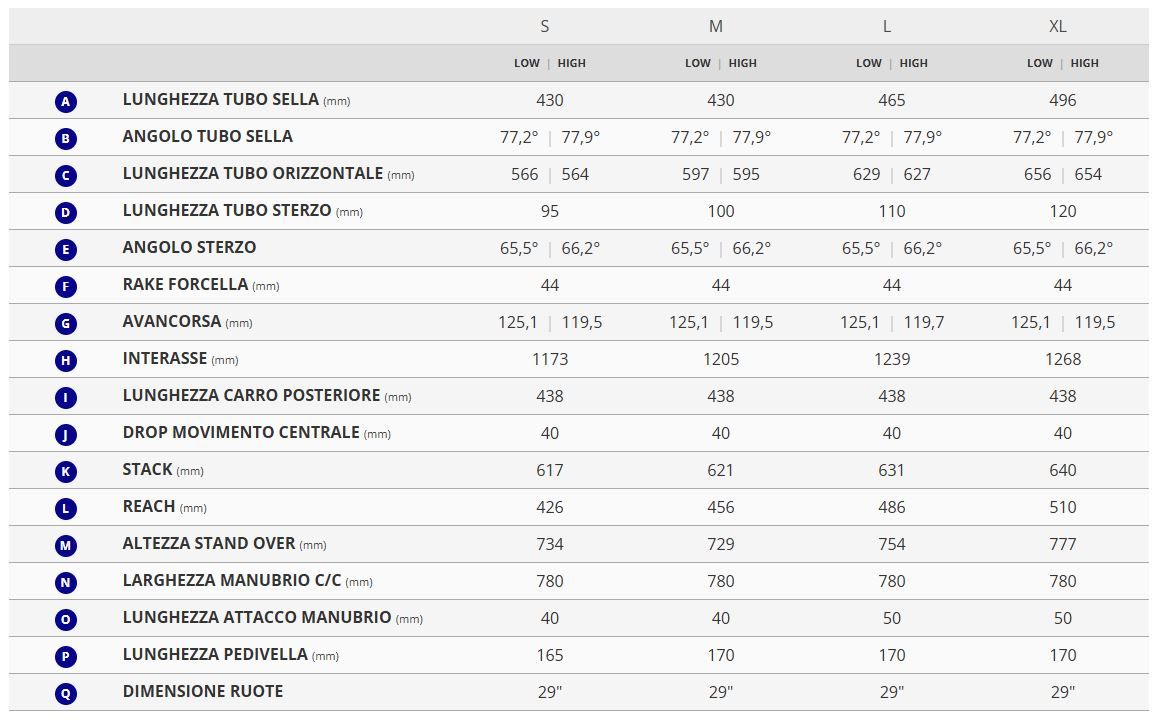Click the N badge beside Larghezza Manubrio
The width and height of the screenshot is (1163, 720).
point(66,582)
